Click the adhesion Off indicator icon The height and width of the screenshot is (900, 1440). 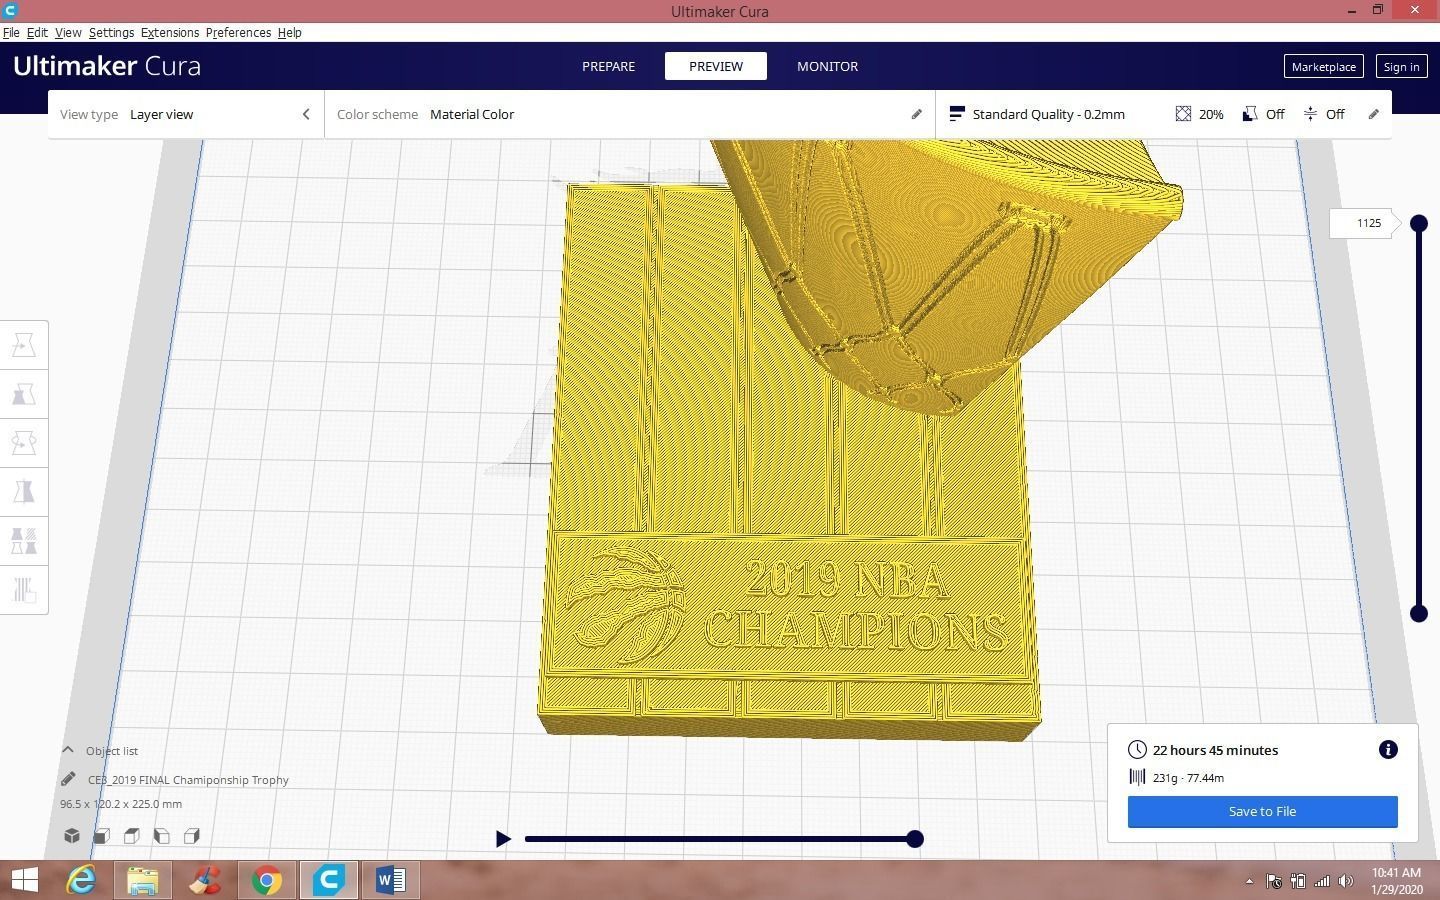click(1310, 114)
